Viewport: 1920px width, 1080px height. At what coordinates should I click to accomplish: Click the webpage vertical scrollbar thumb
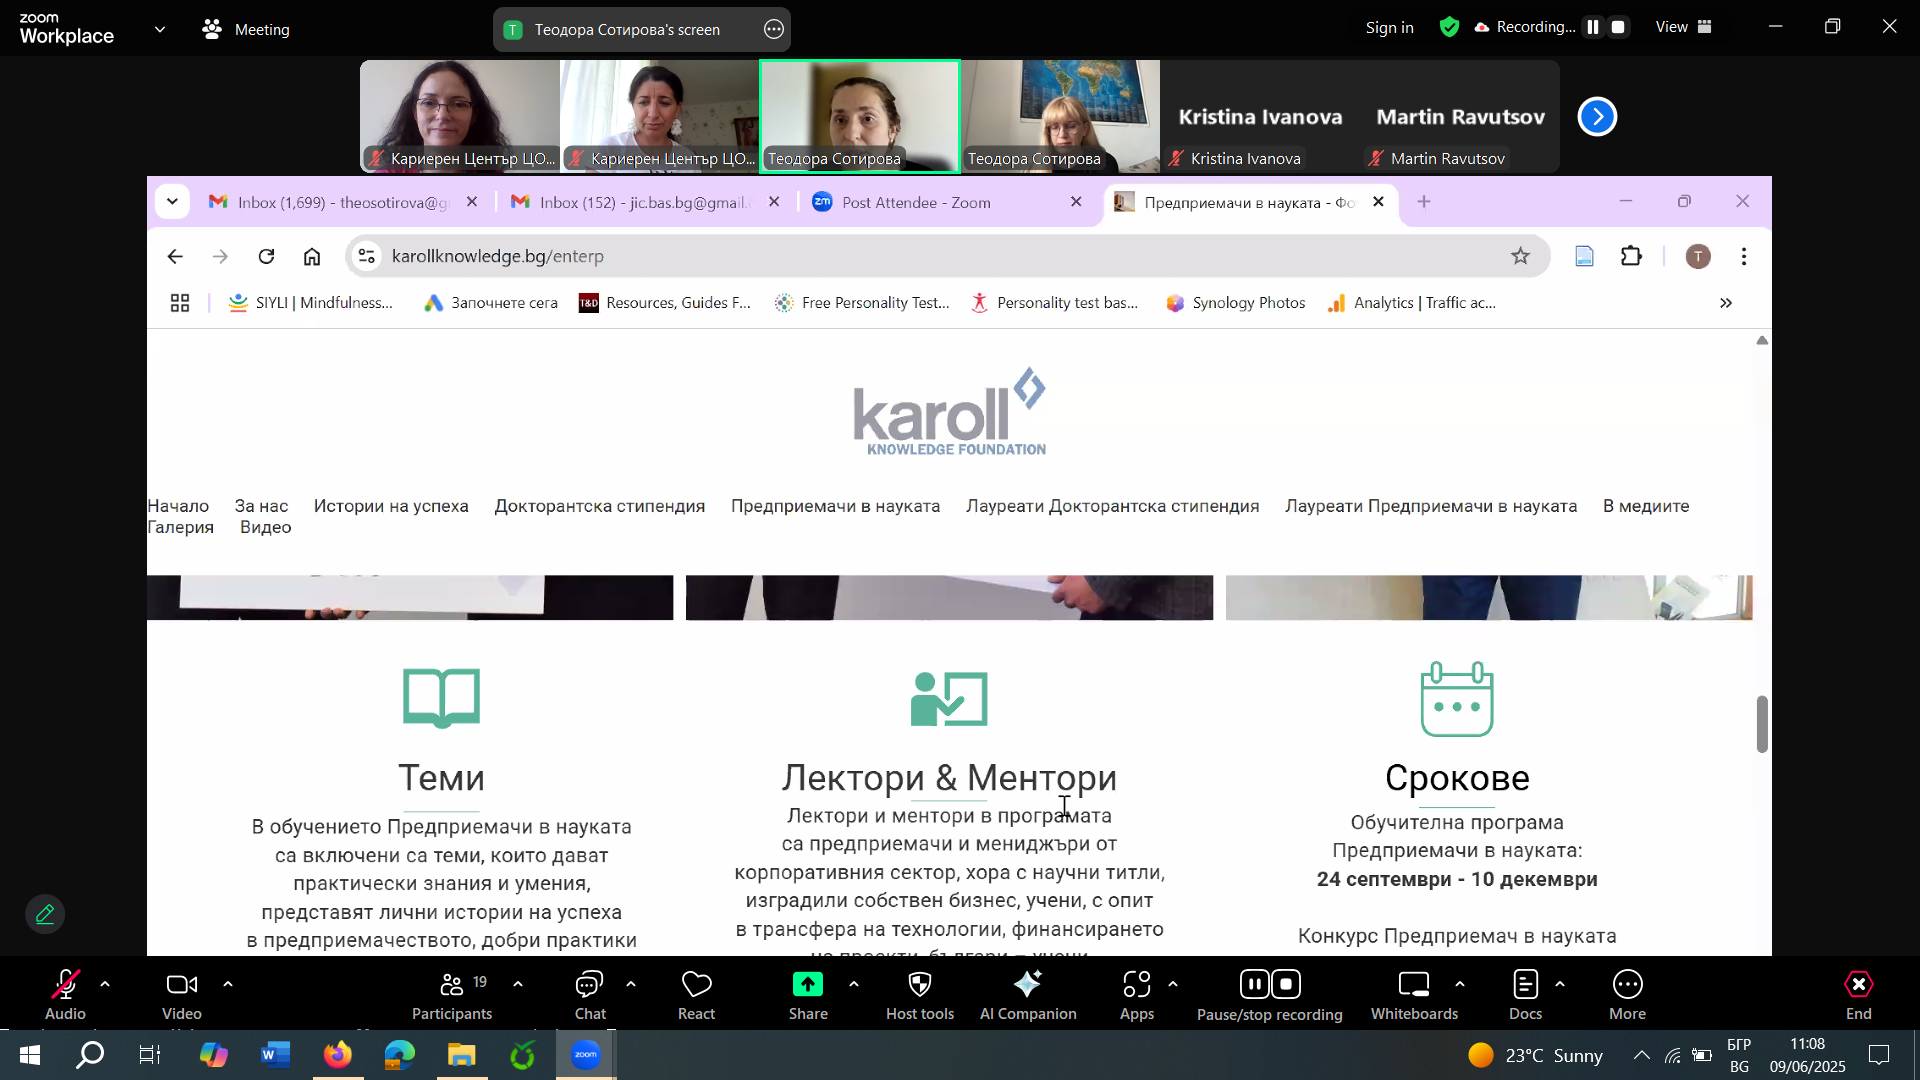pyautogui.click(x=1762, y=723)
